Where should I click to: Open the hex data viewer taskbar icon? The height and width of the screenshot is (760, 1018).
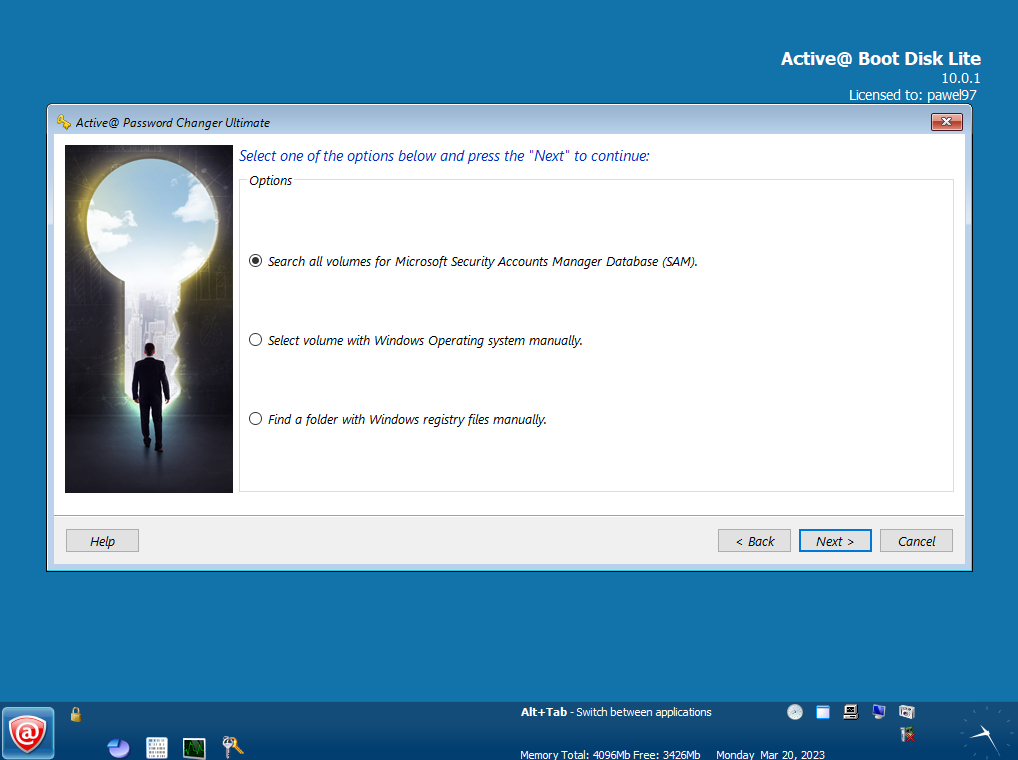click(x=156, y=748)
